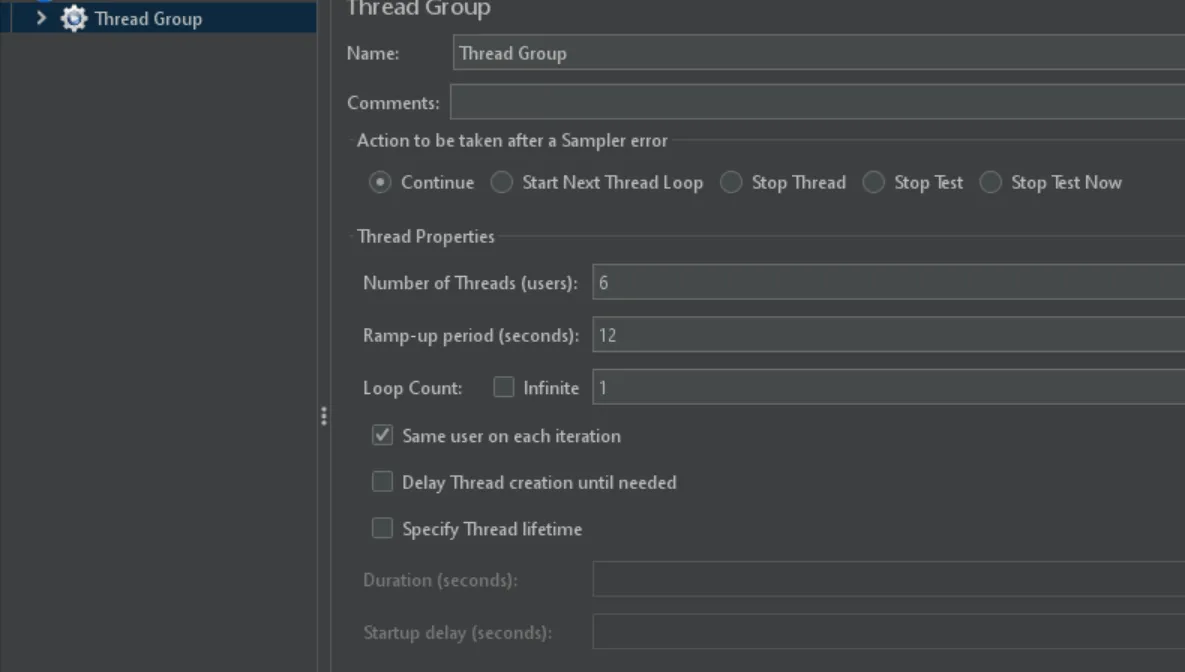
Task: Choose the Stop Test radio option
Action: point(874,182)
